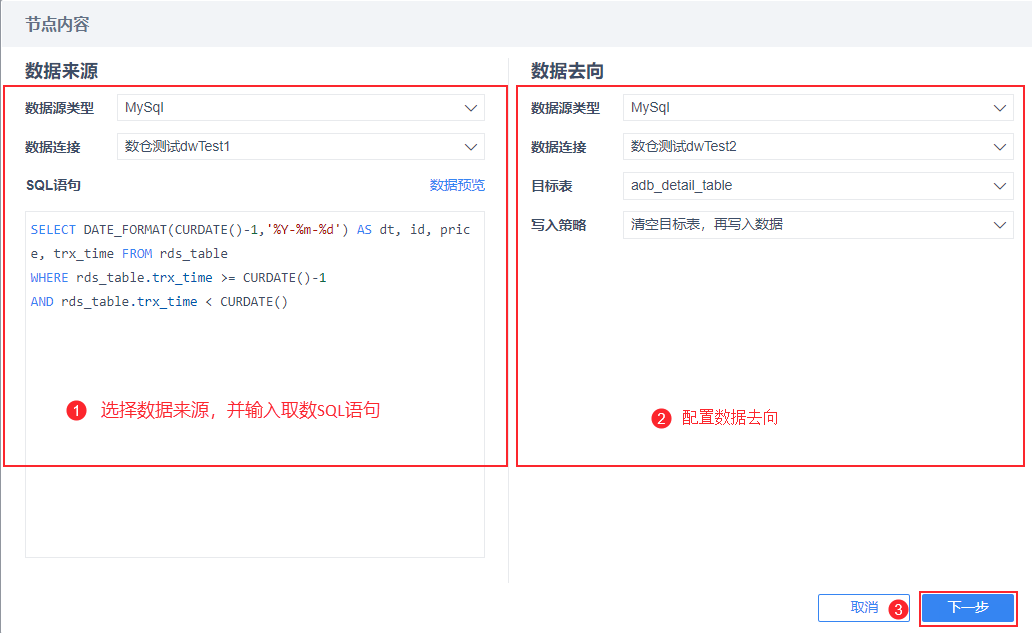This screenshot has height=633, width=1032.
Task: Open the 目标表 dropdown showing adb_detail_table
Action: point(818,186)
